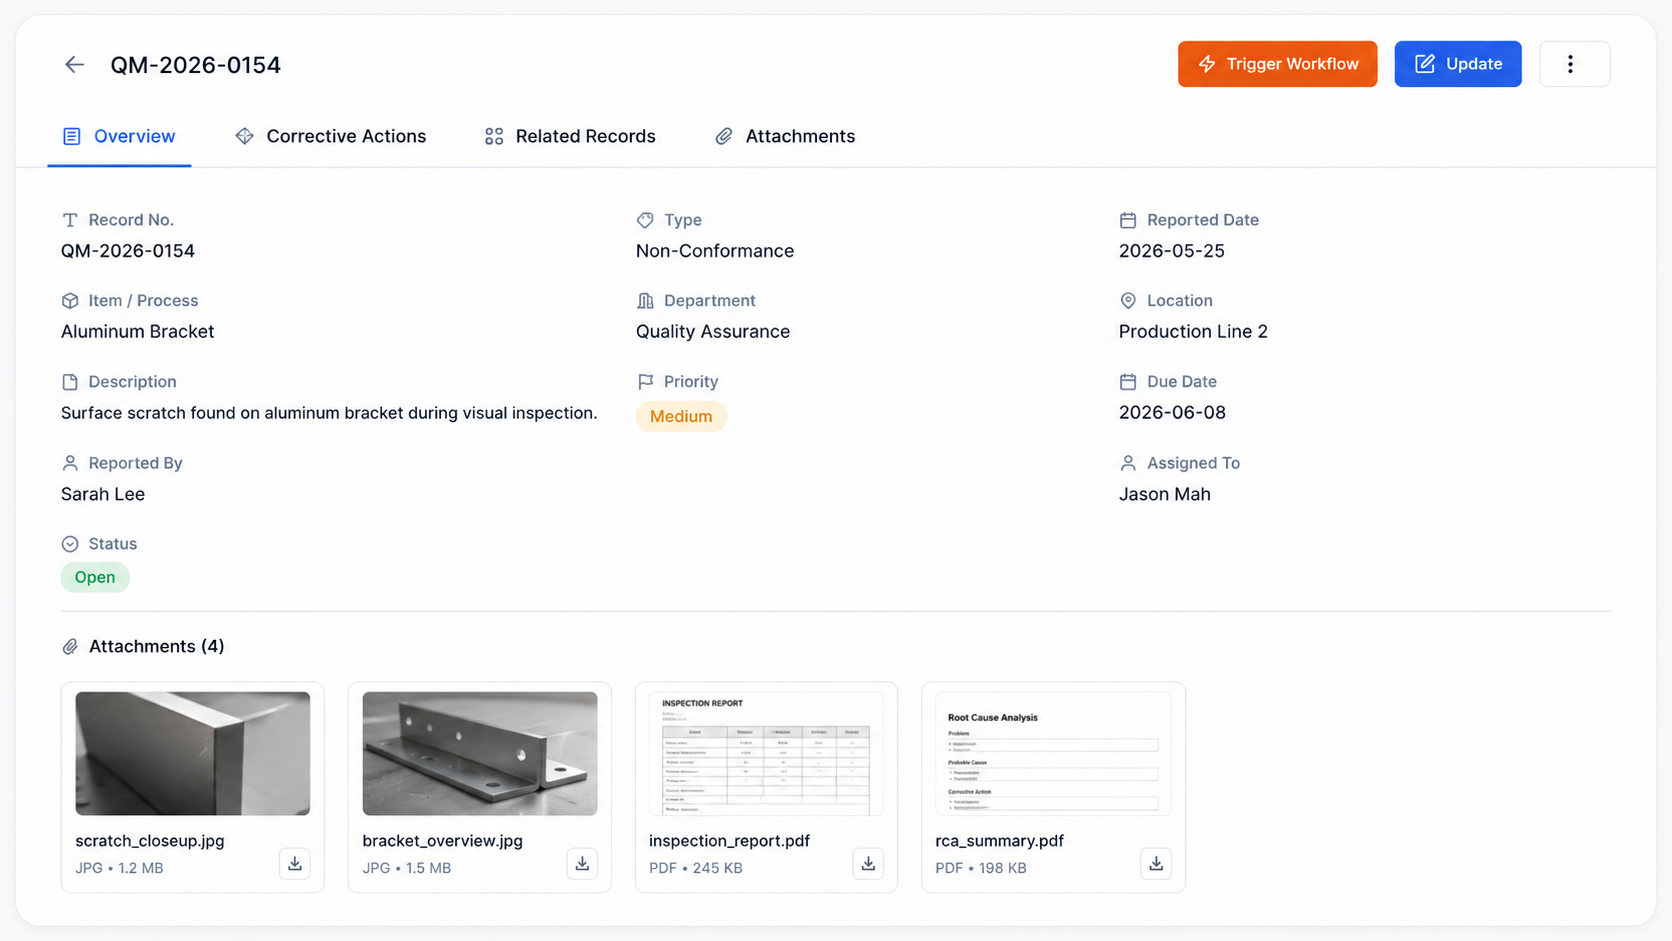Open the rca_summary.pdf thumbnail preview
1672x941 pixels.
pos(1053,753)
